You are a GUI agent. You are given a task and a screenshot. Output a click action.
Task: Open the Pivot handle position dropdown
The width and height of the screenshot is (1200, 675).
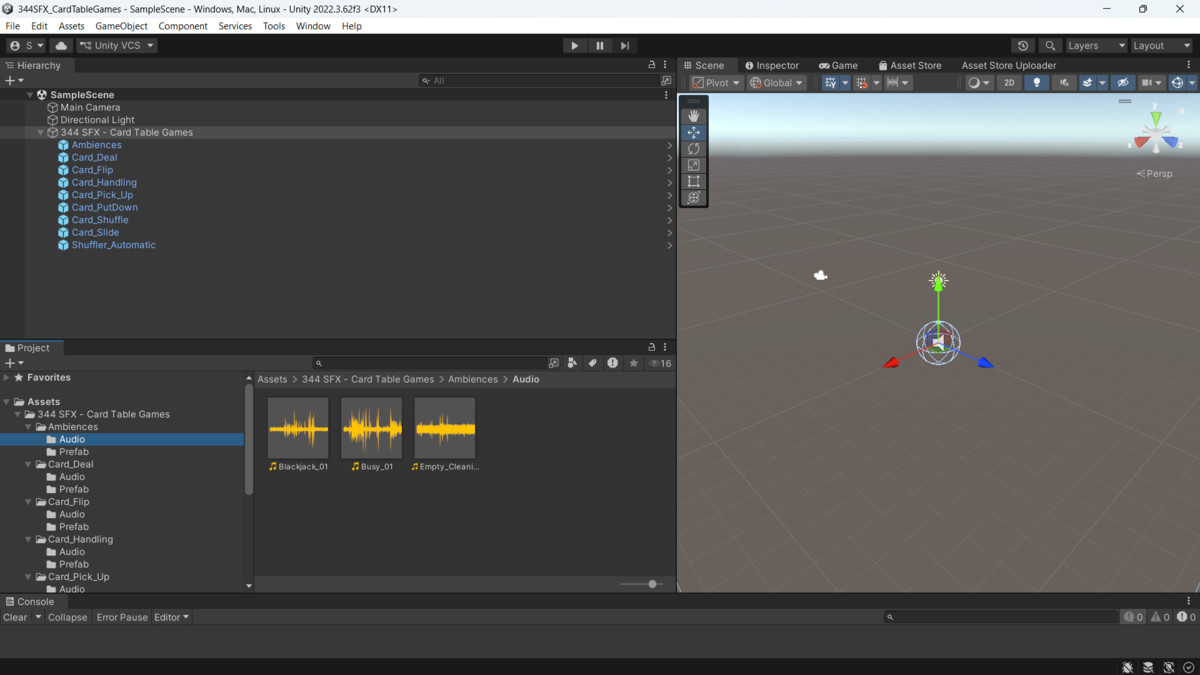pos(716,83)
